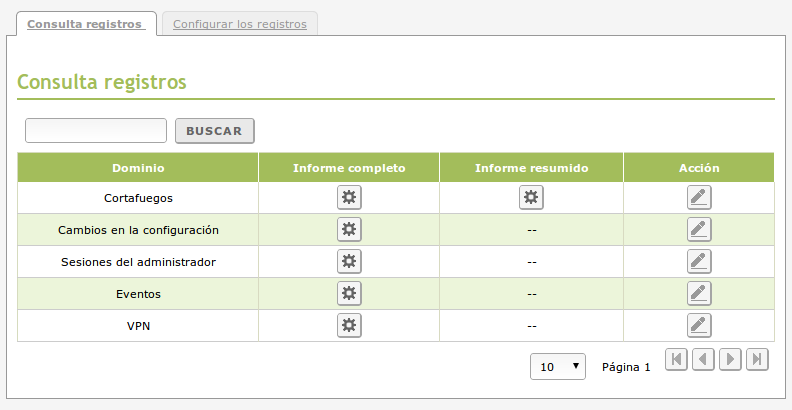Open full report for Cortafuegos

(349, 197)
